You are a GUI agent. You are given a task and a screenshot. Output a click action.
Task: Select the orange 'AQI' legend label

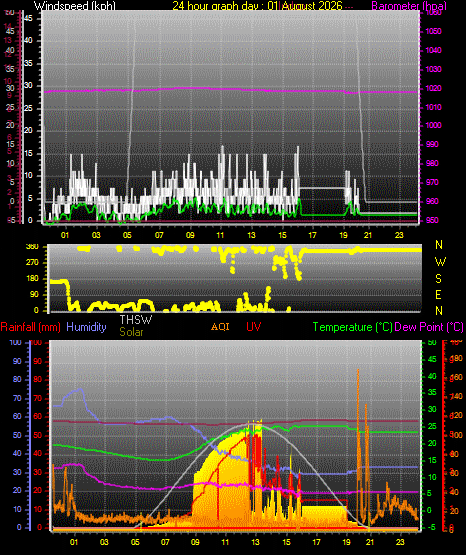pyautogui.click(x=220, y=327)
